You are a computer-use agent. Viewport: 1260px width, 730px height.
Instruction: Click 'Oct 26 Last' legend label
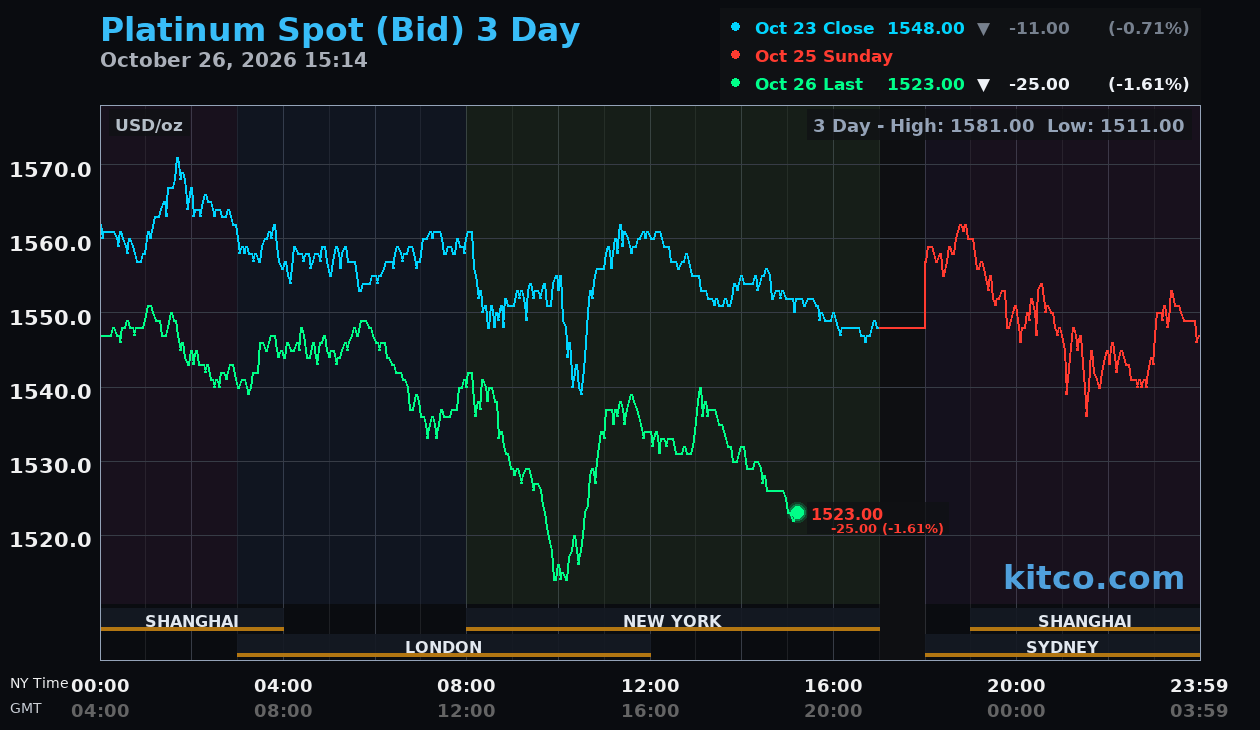[809, 84]
